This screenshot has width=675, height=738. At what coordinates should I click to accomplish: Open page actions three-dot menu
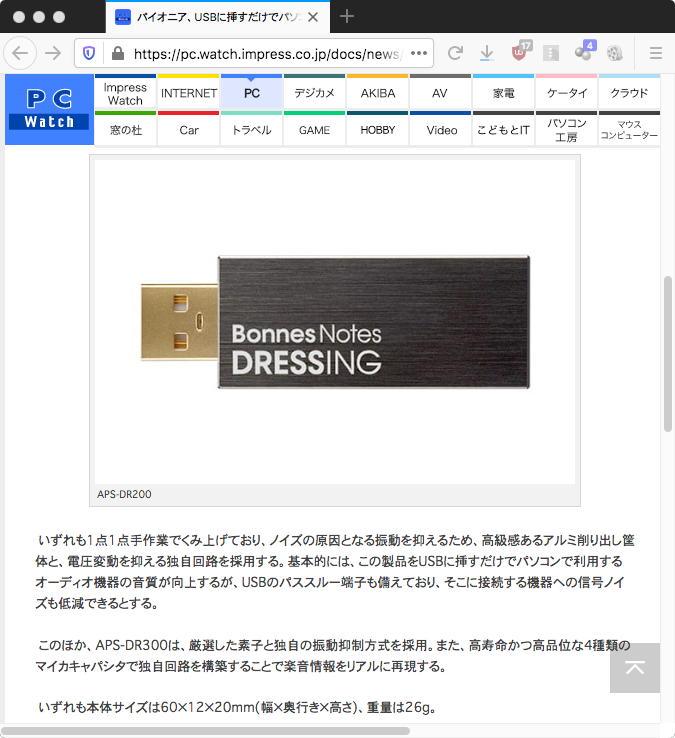coord(418,53)
